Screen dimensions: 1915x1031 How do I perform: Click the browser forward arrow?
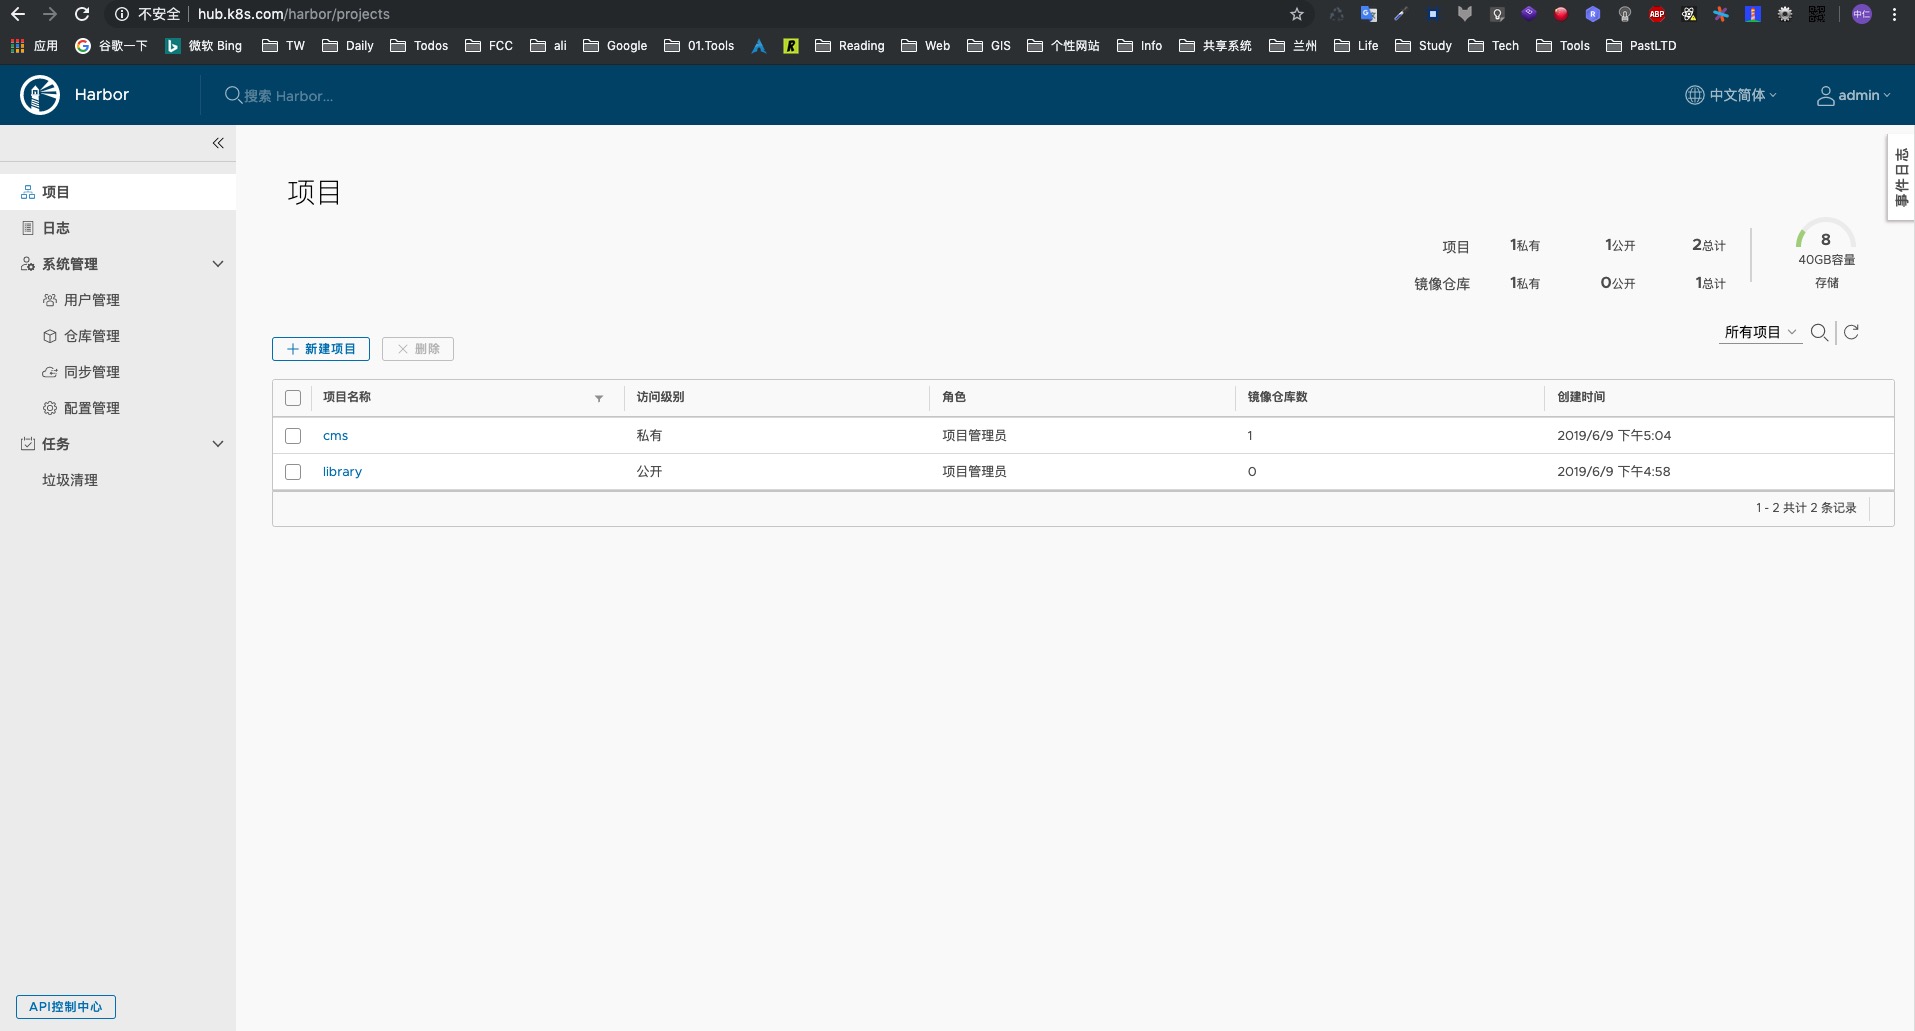click(x=50, y=14)
